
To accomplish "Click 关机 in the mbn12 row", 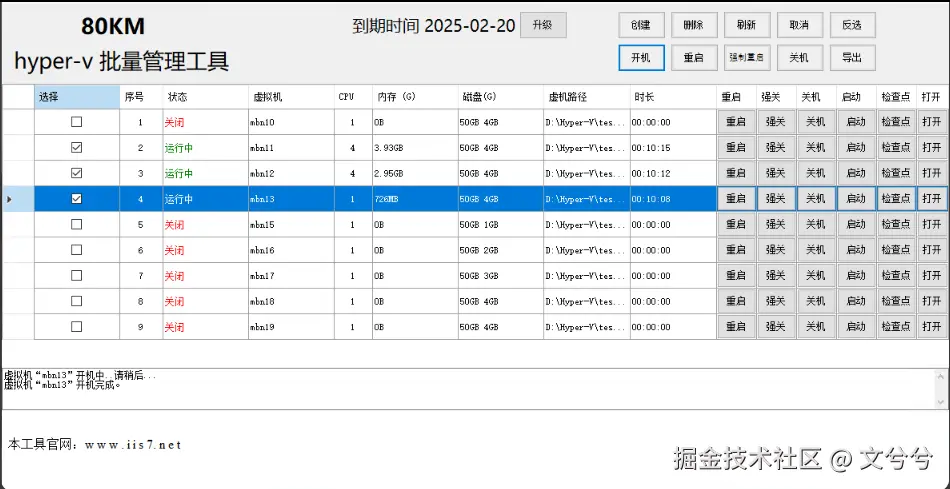I will coord(816,173).
